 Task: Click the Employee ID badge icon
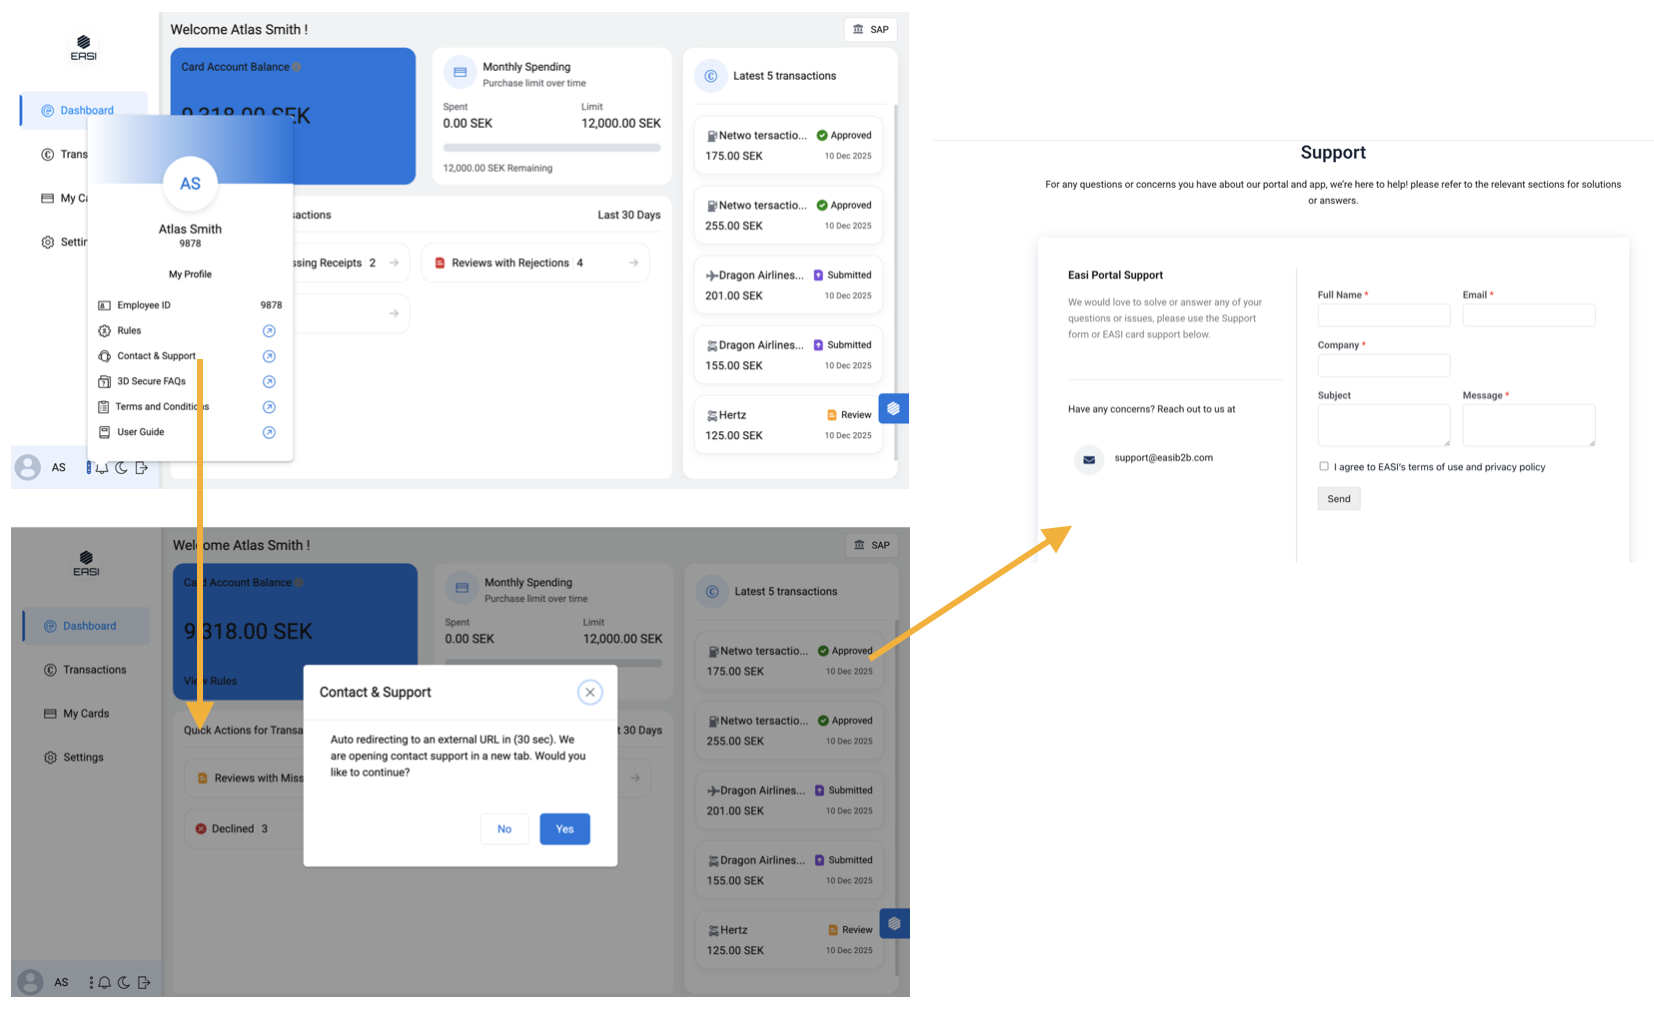(104, 305)
